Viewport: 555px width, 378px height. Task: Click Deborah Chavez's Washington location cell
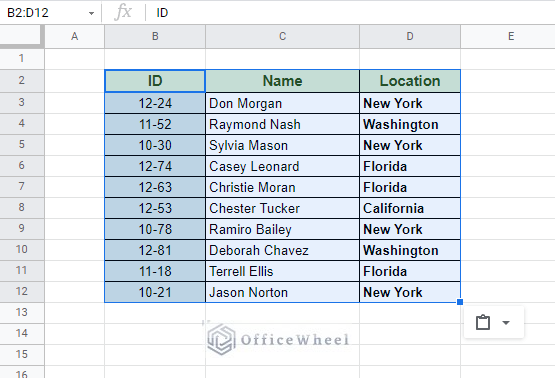pos(410,250)
